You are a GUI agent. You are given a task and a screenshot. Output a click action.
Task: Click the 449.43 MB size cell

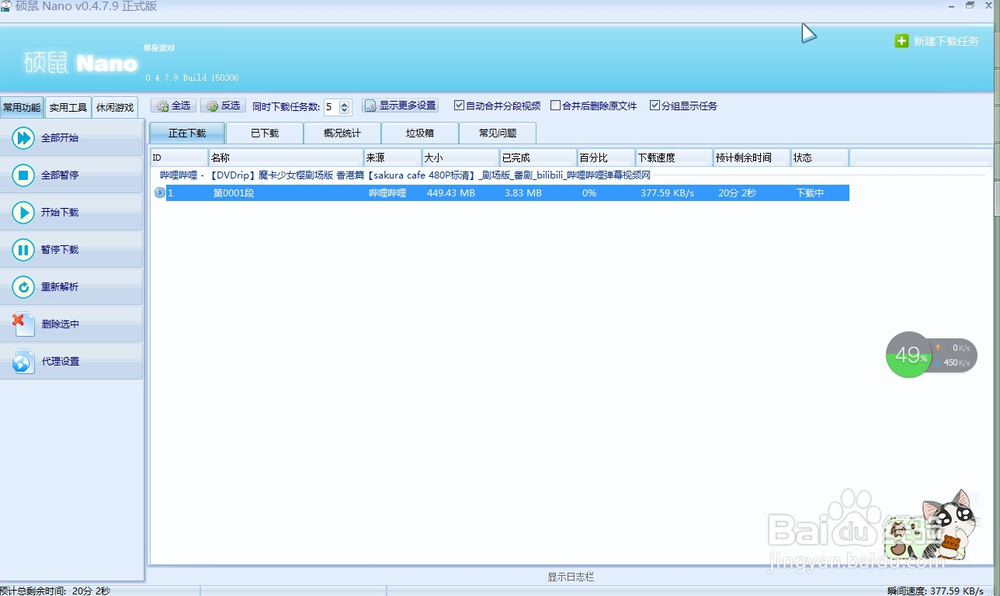click(x=451, y=193)
